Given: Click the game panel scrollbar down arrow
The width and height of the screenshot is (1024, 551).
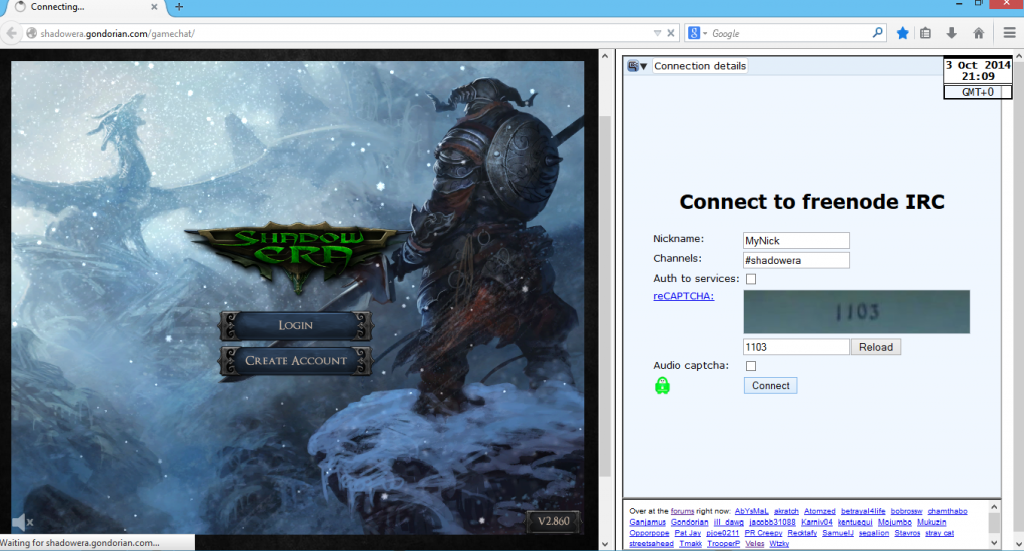Looking at the screenshot, I should click(605, 543).
